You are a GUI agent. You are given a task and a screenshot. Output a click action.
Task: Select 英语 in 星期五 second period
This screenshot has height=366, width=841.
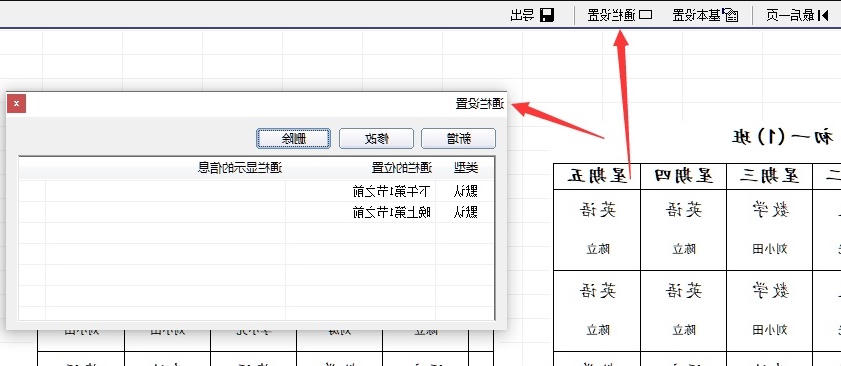click(597, 291)
